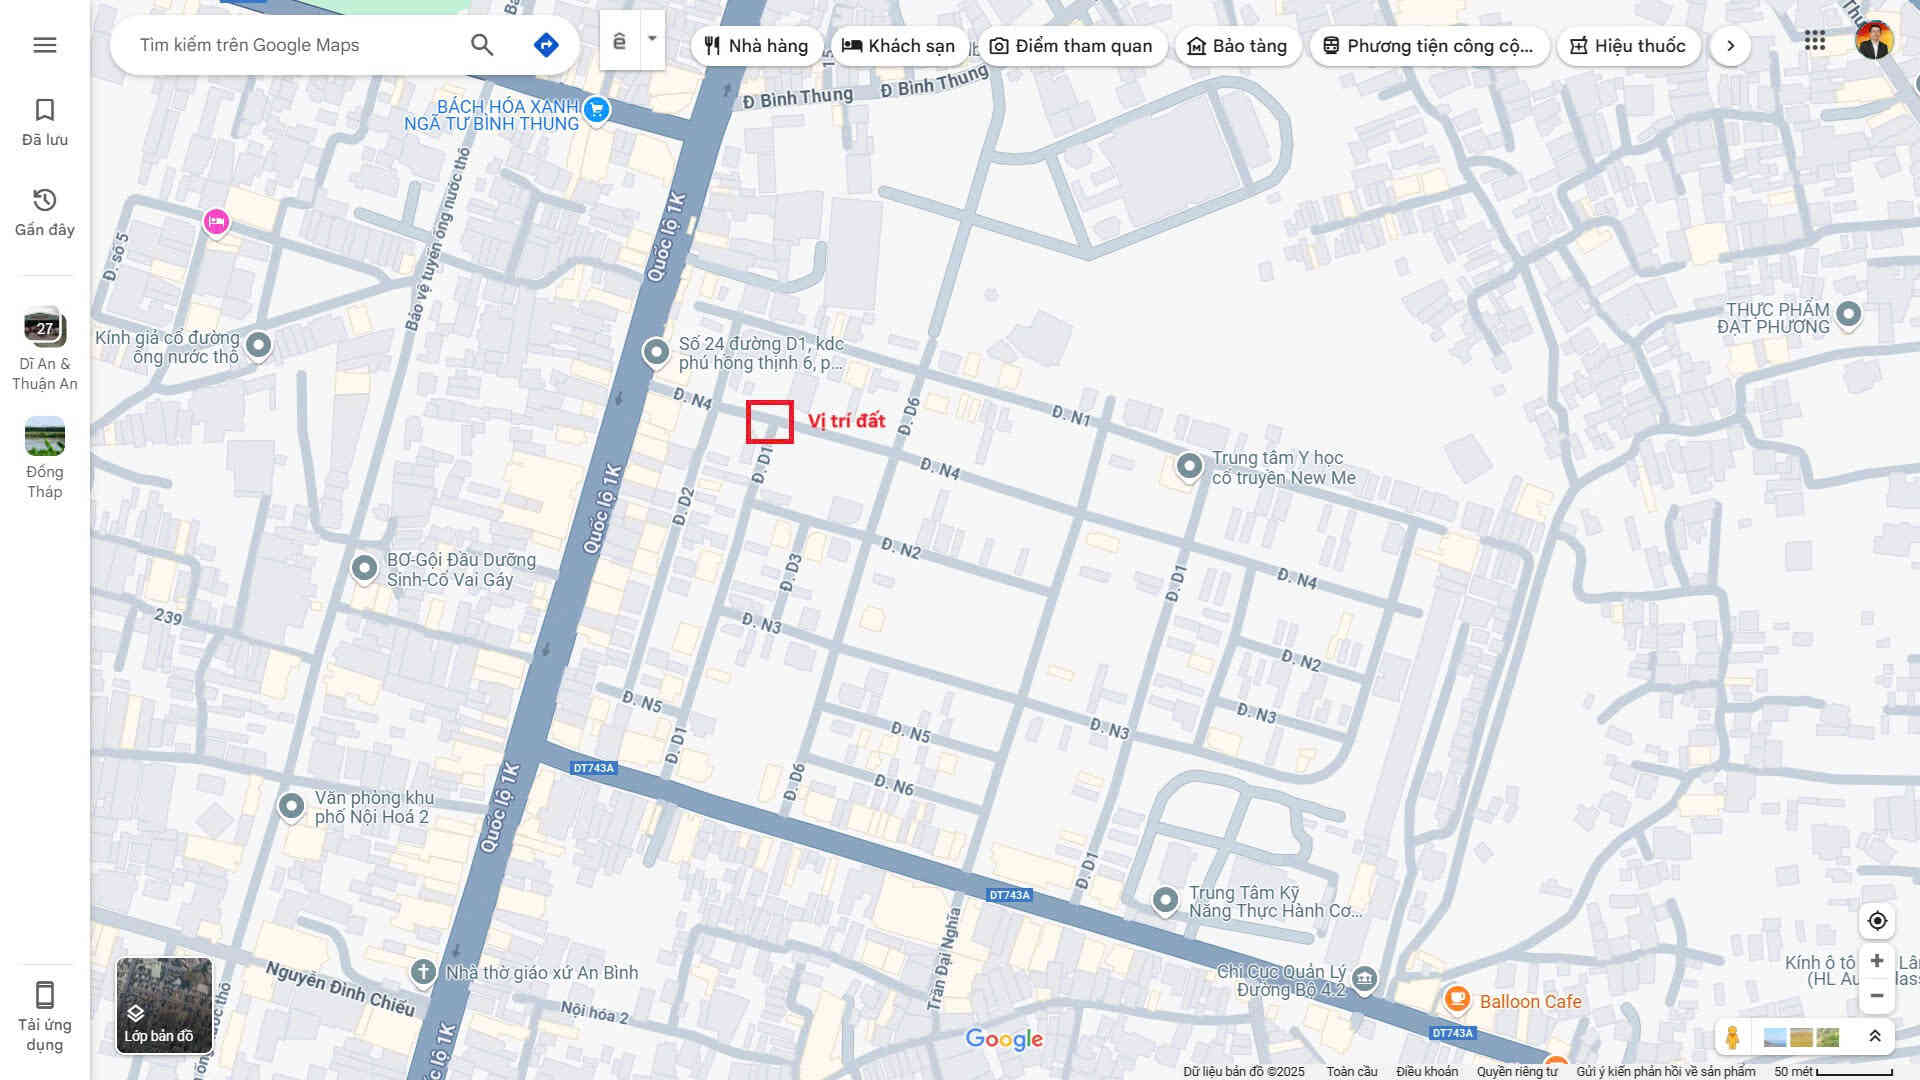Screen dimensions: 1920x1080
Task: Open Google apps grid
Action: click(x=1815, y=41)
